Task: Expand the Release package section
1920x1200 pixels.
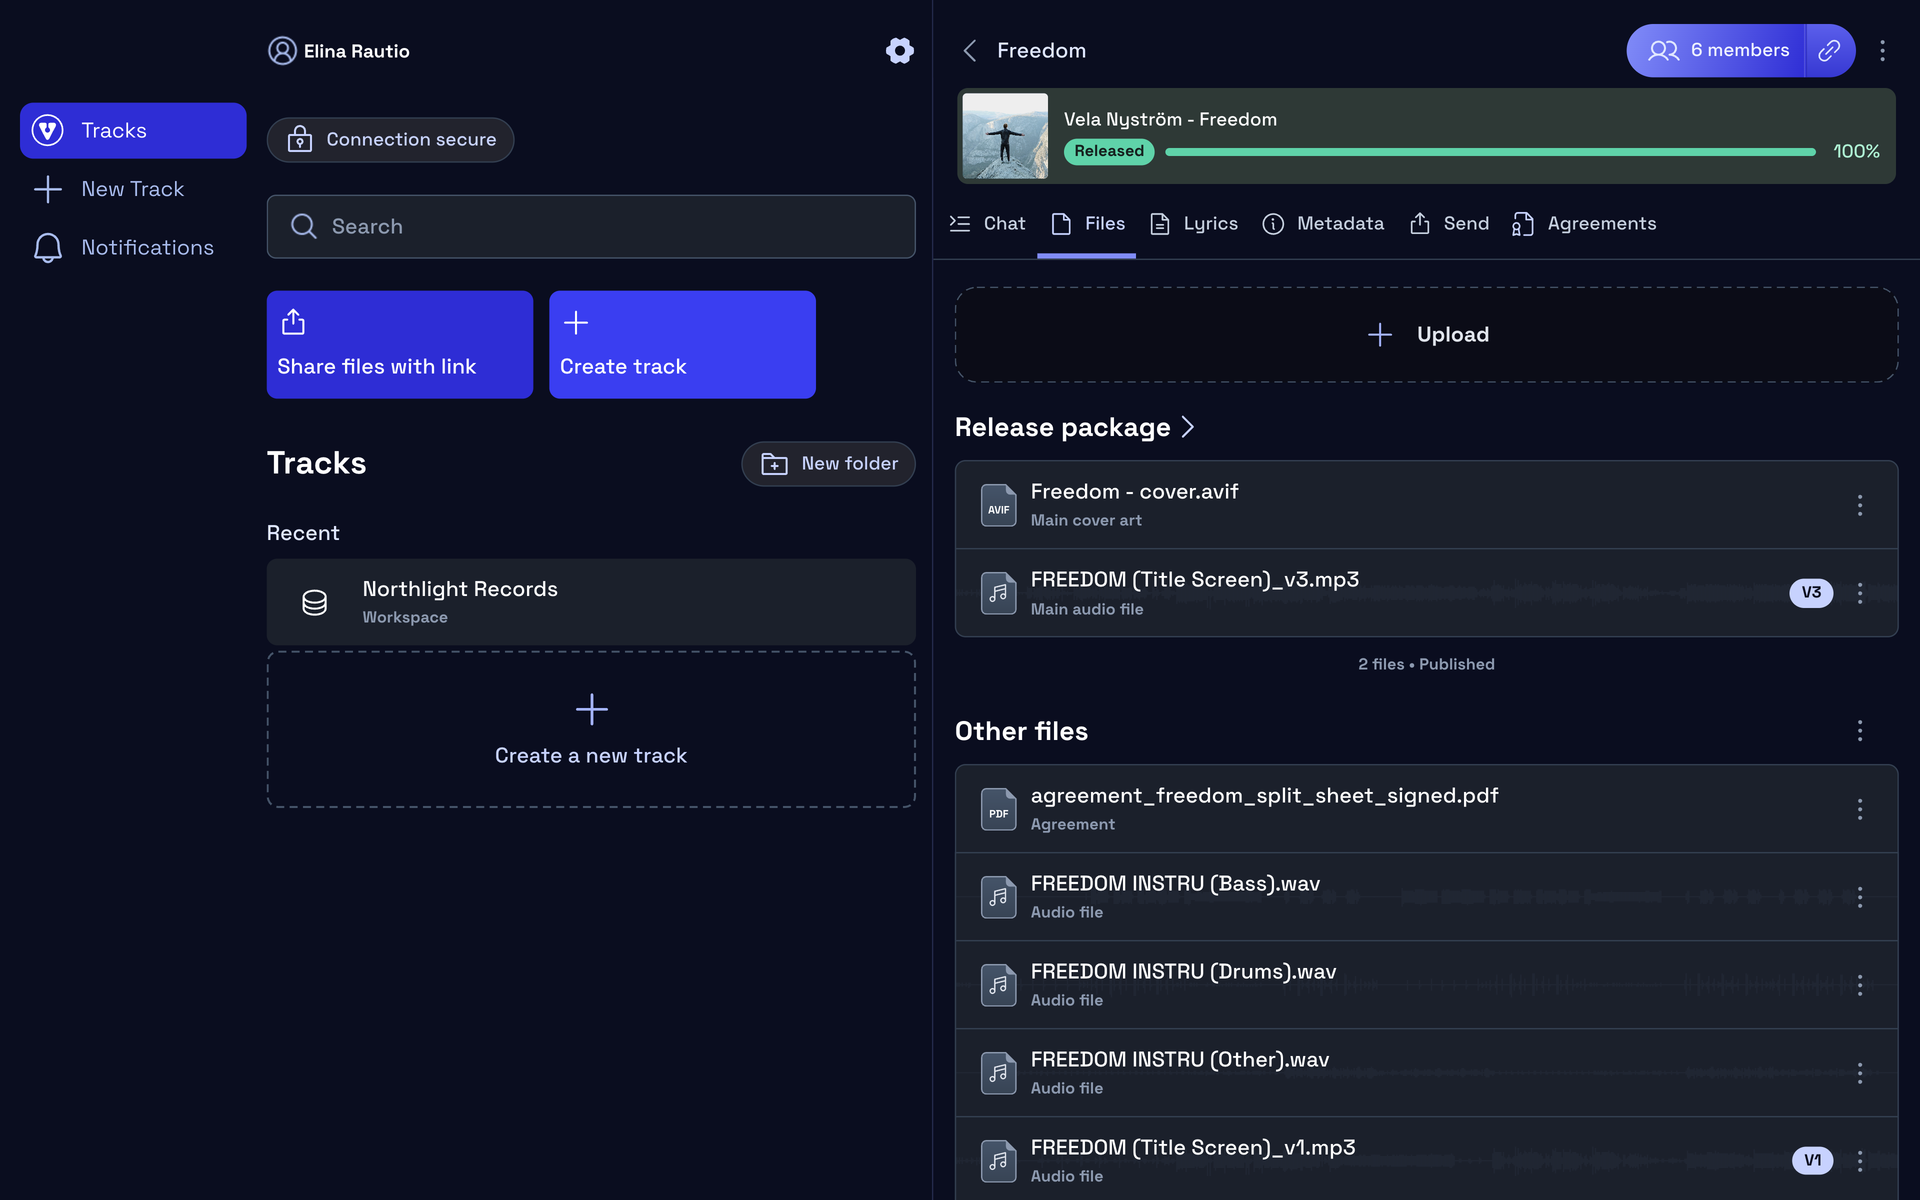Action: pyautogui.click(x=1075, y=427)
